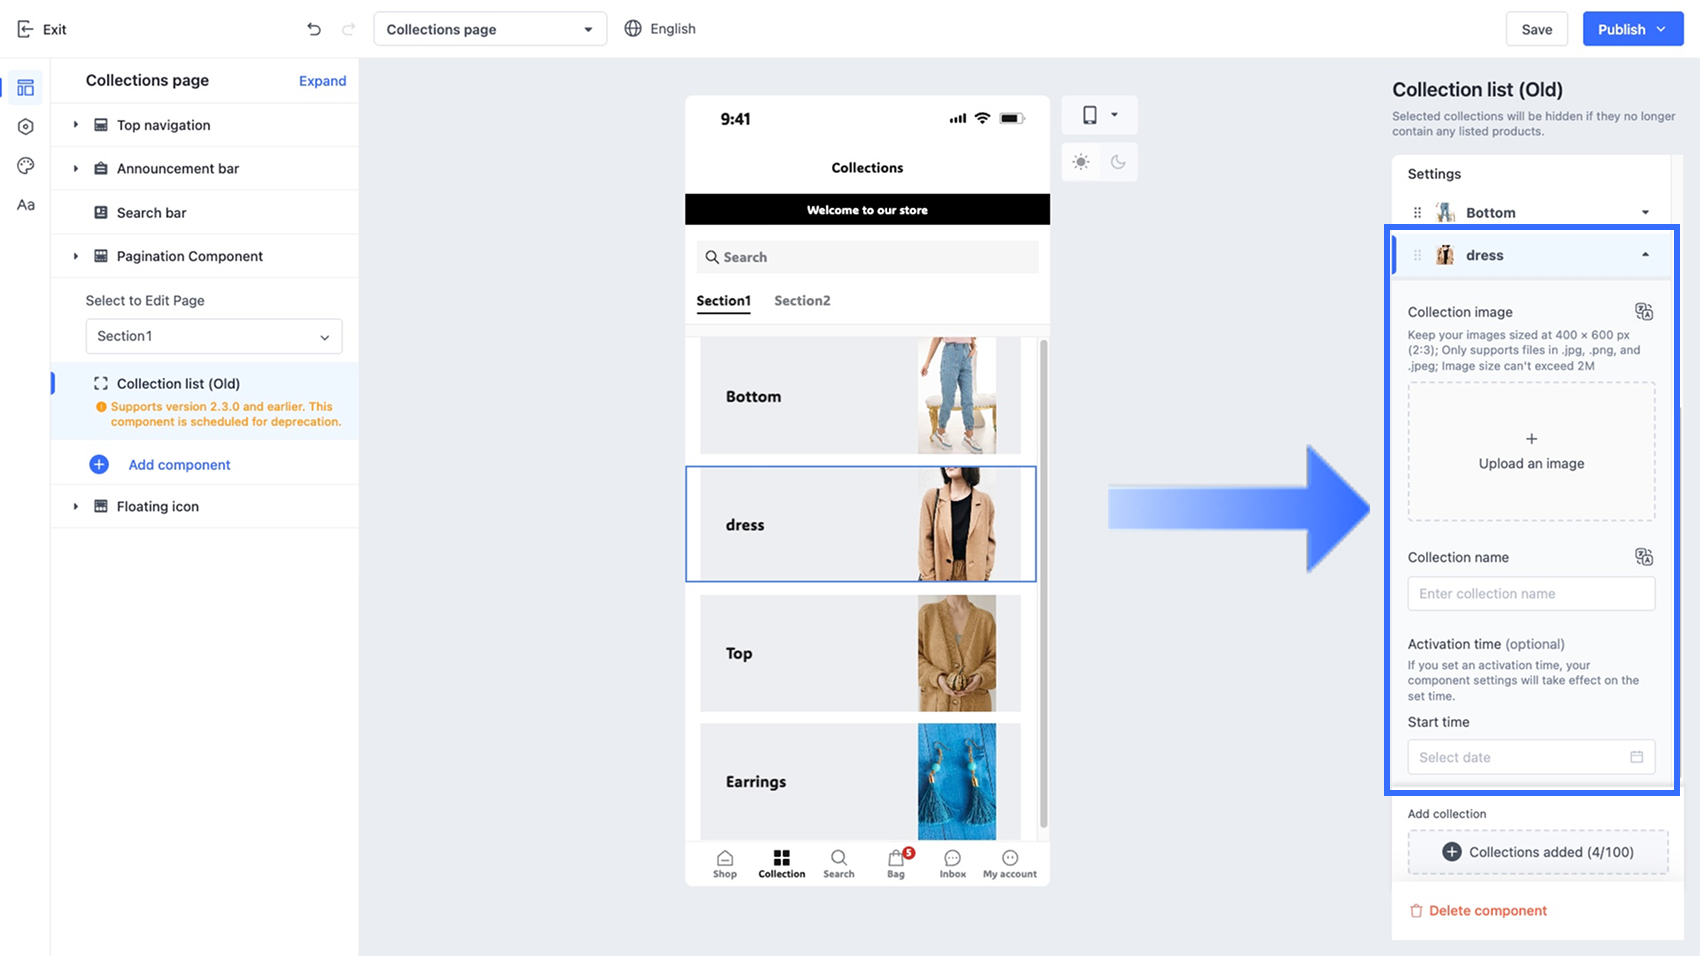Click translate icon beside Collection name
This screenshot has width=1700, height=956.
coord(1644,557)
